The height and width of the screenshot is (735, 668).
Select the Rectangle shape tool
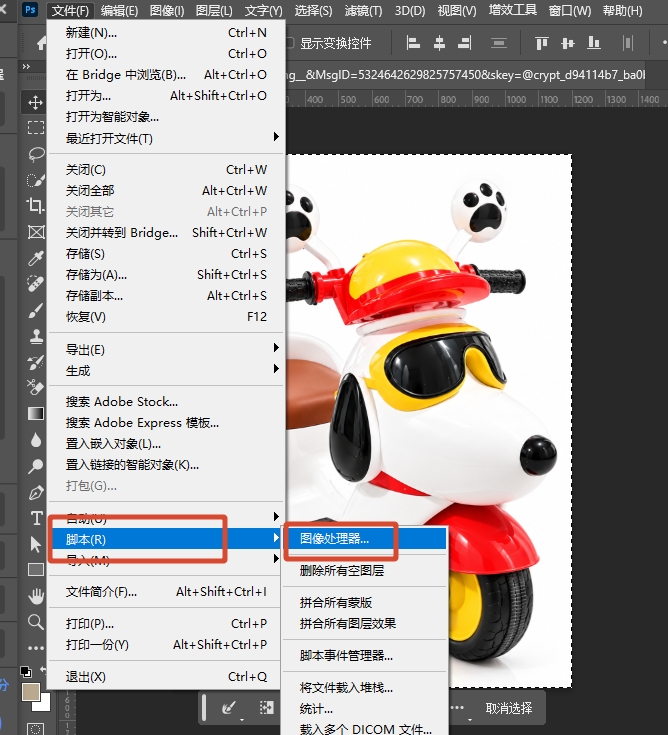pos(36,570)
